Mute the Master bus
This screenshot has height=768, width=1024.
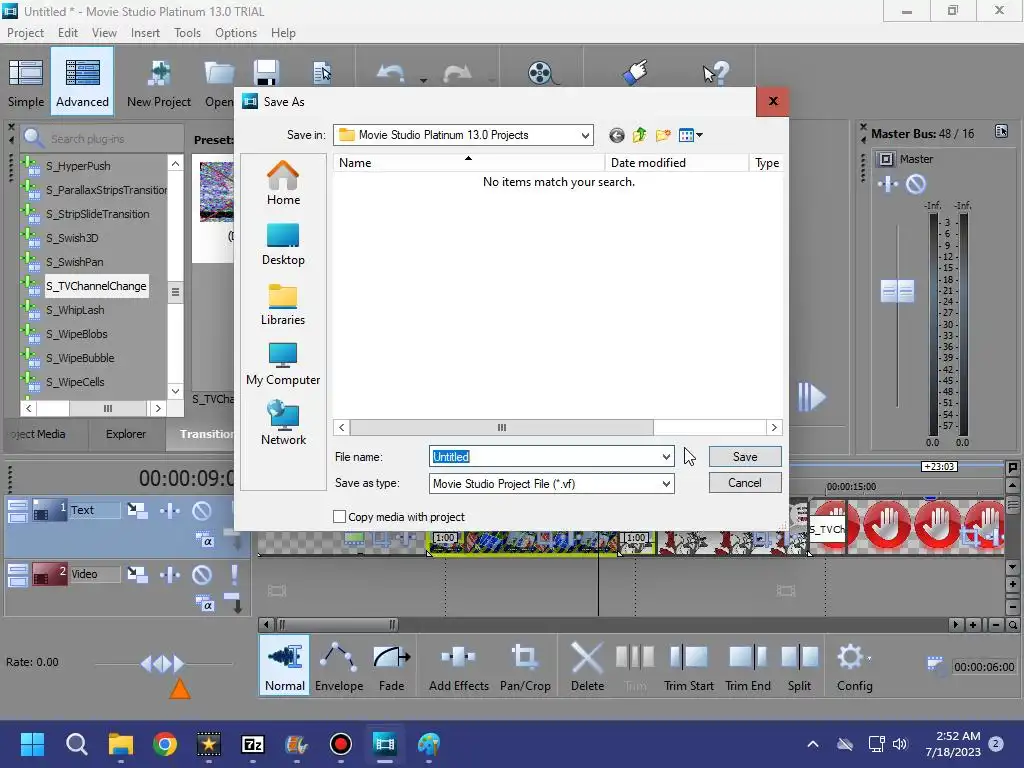pos(916,184)
